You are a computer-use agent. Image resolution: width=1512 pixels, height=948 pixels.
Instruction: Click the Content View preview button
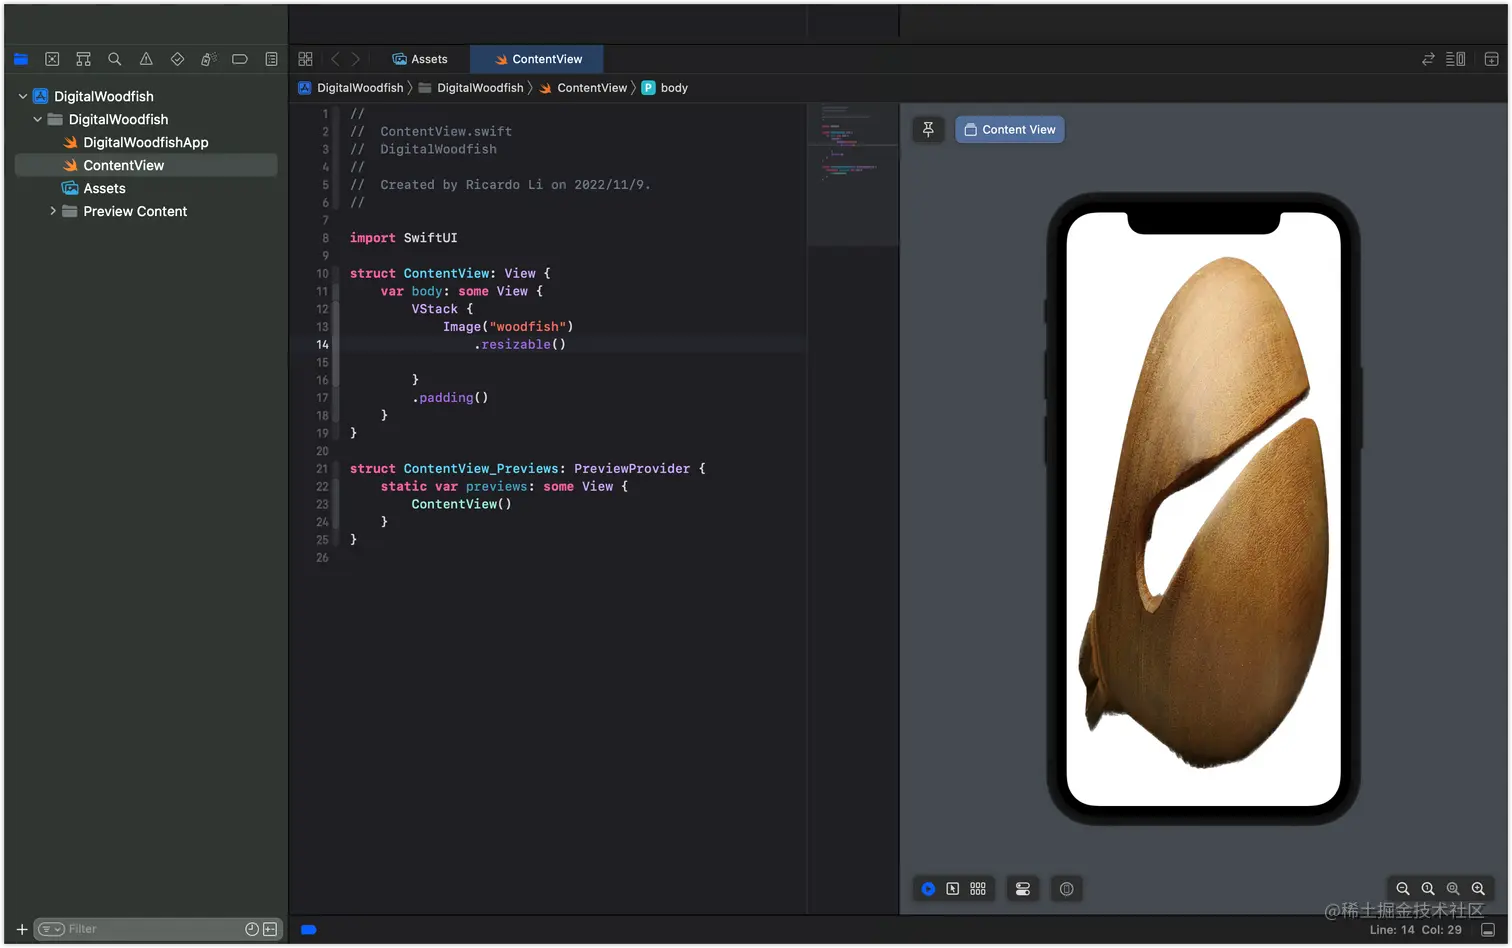pos(1010,130)
